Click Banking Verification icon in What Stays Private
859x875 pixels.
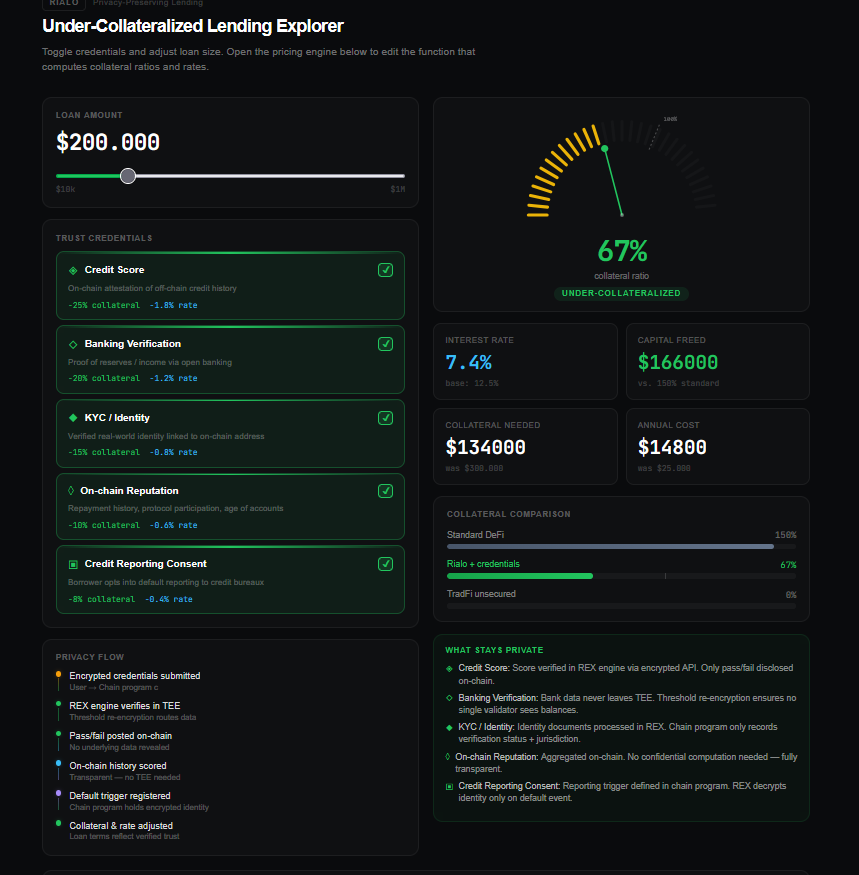pyautogui.click(x=449, y=698)
